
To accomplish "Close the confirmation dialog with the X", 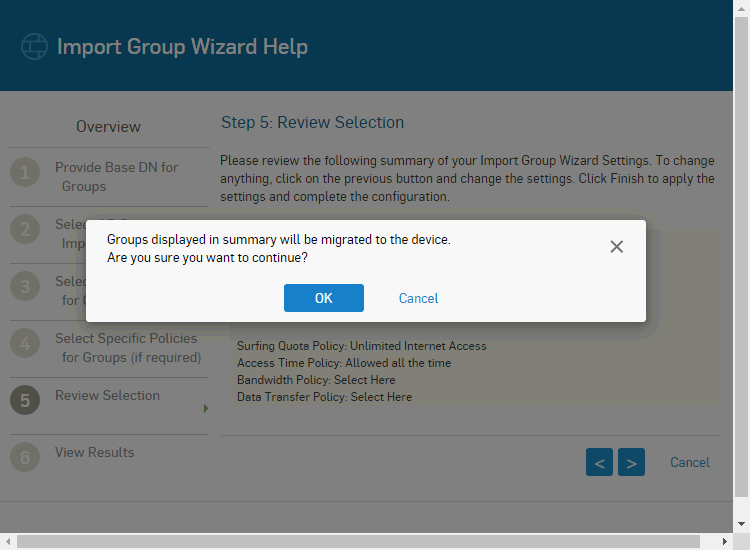I will (x=616, y=247).
